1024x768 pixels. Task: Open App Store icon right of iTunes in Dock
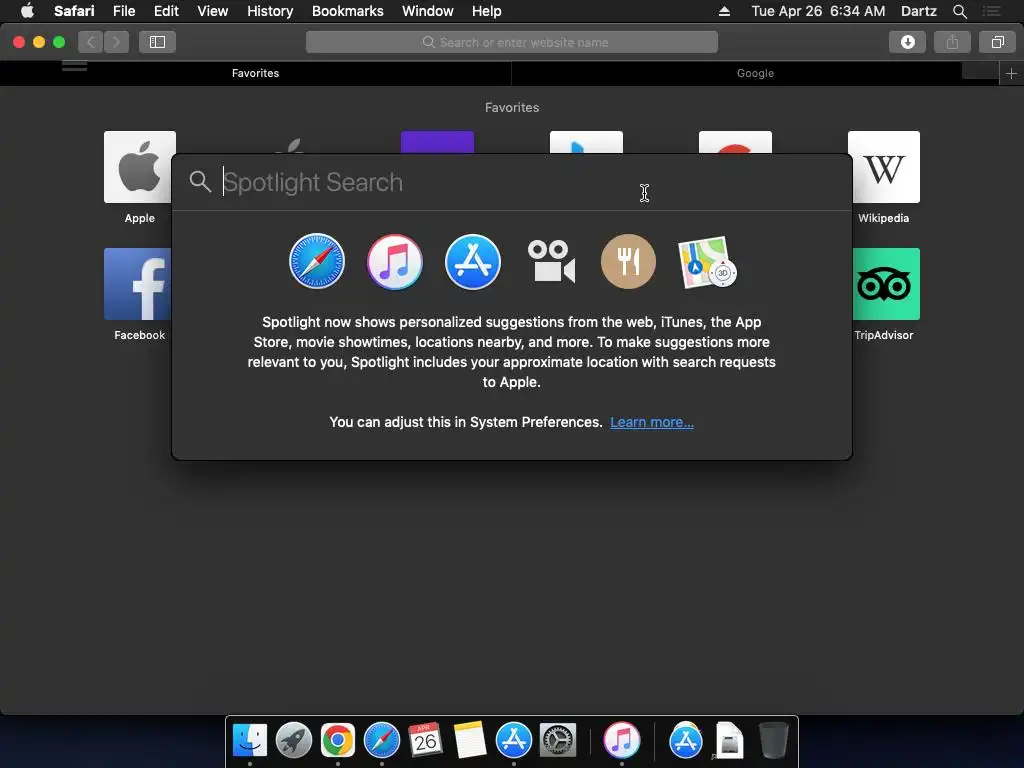[x=686, y=741]
